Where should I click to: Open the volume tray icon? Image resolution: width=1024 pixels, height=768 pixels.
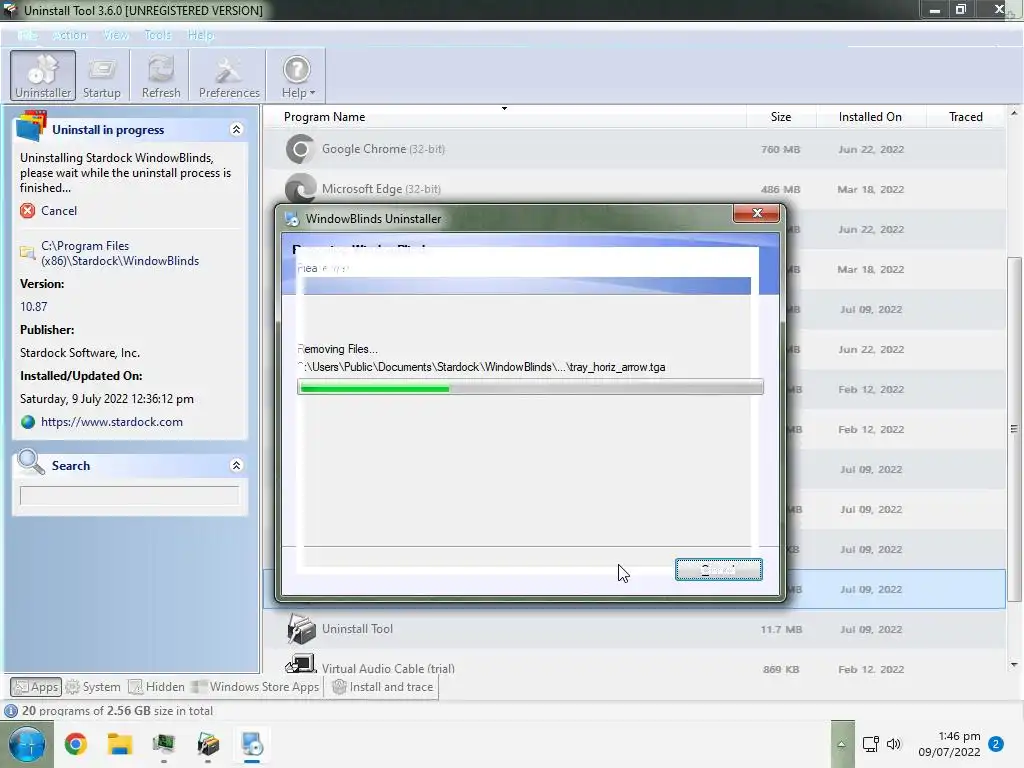coord(893,744)
